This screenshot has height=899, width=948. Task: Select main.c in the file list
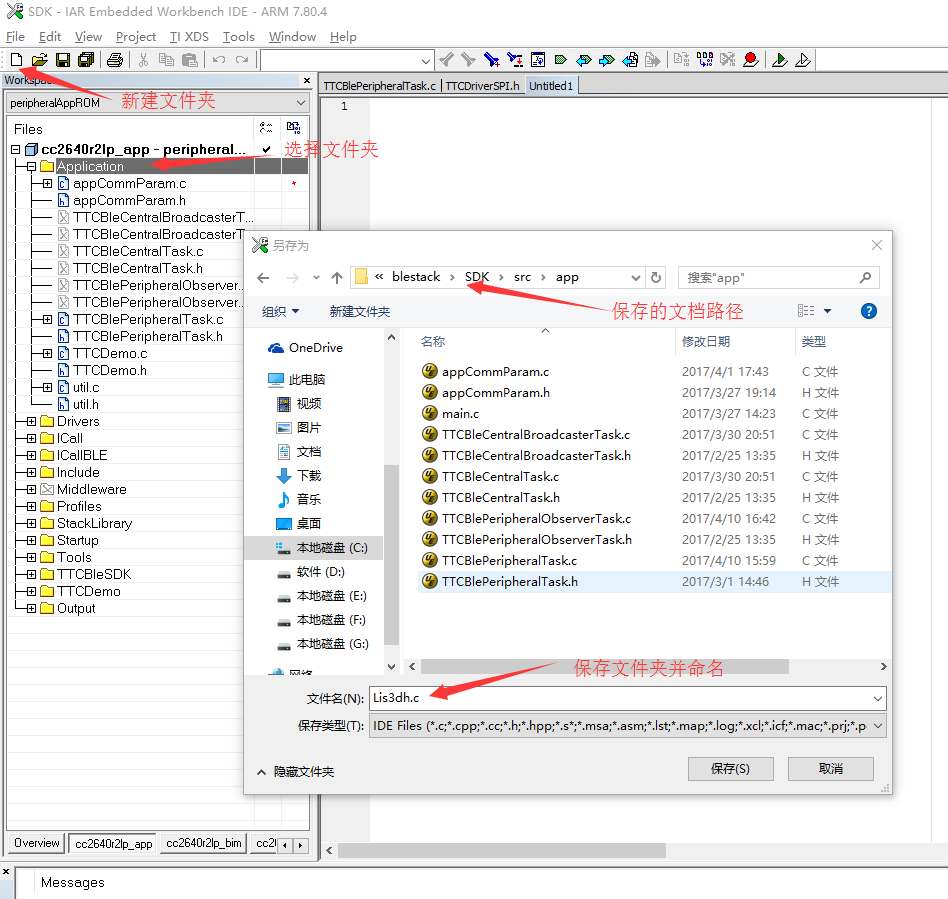[460, 414]
